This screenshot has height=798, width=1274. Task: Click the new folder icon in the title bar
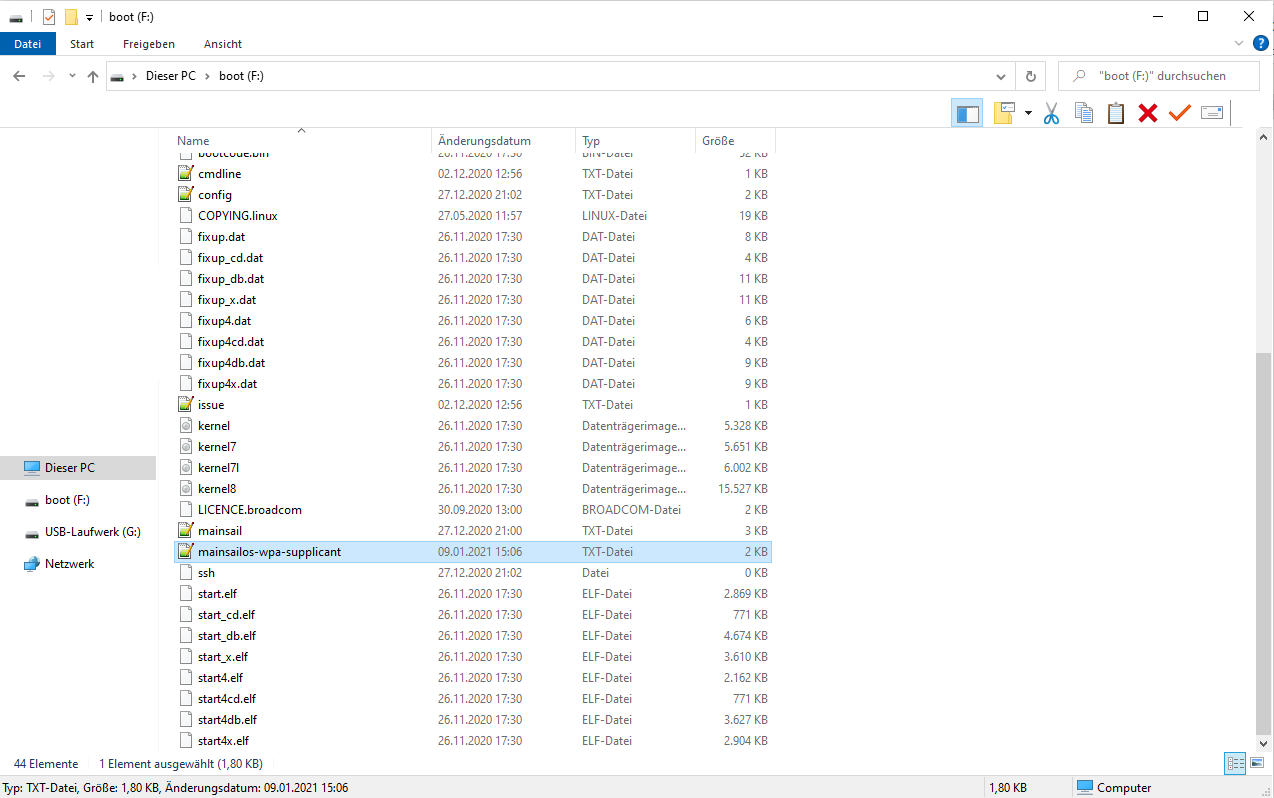(70, 17)
